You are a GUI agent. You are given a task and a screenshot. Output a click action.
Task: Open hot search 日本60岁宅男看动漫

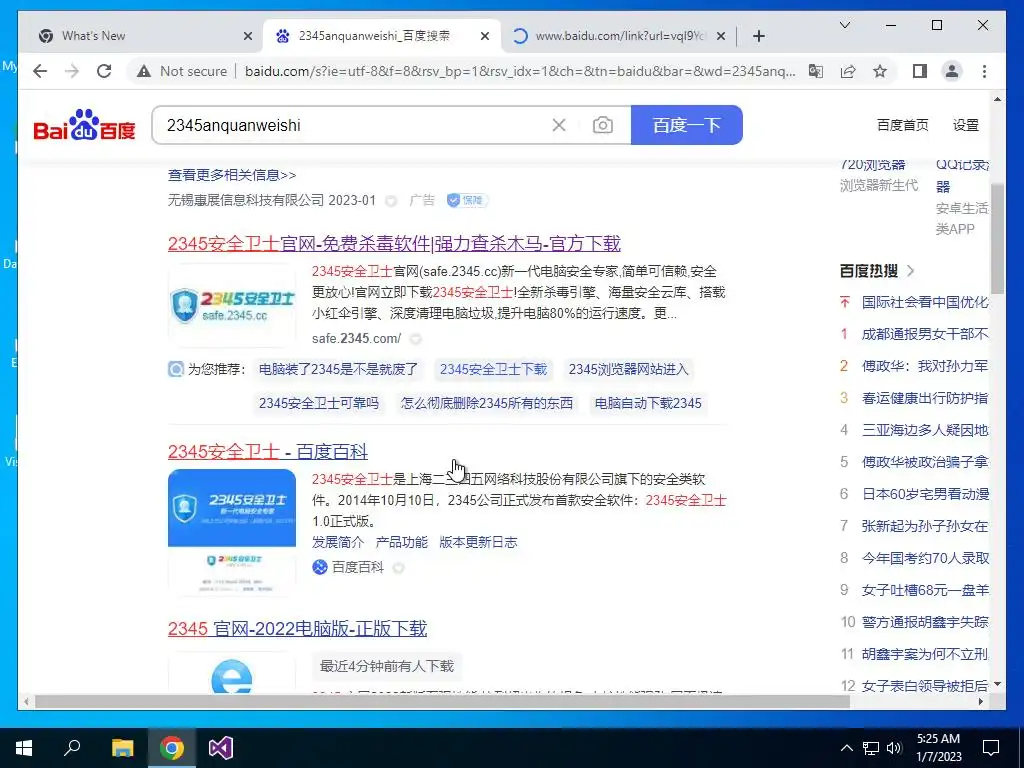coord(925,494)
